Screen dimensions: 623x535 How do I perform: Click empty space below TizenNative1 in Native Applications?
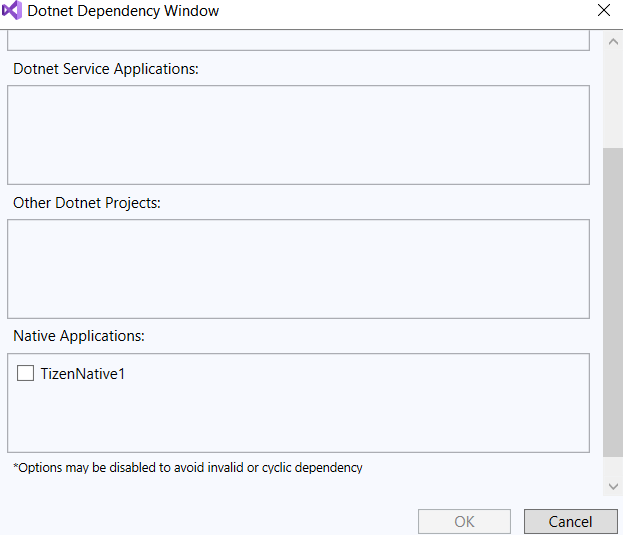[298, 420]
